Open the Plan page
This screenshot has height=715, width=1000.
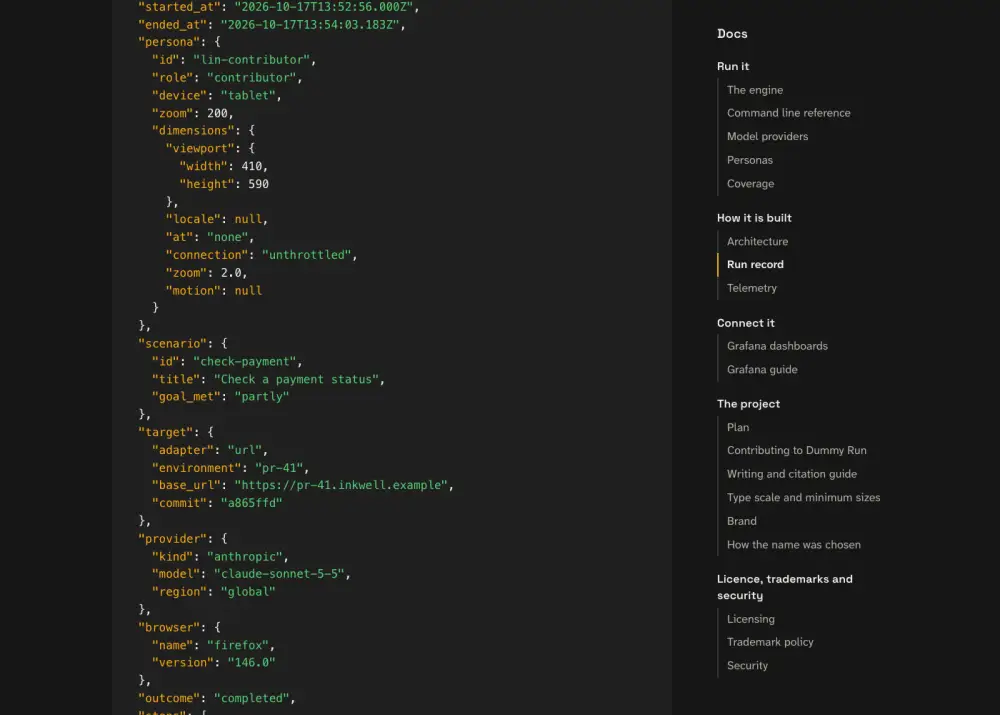(737, 427)
